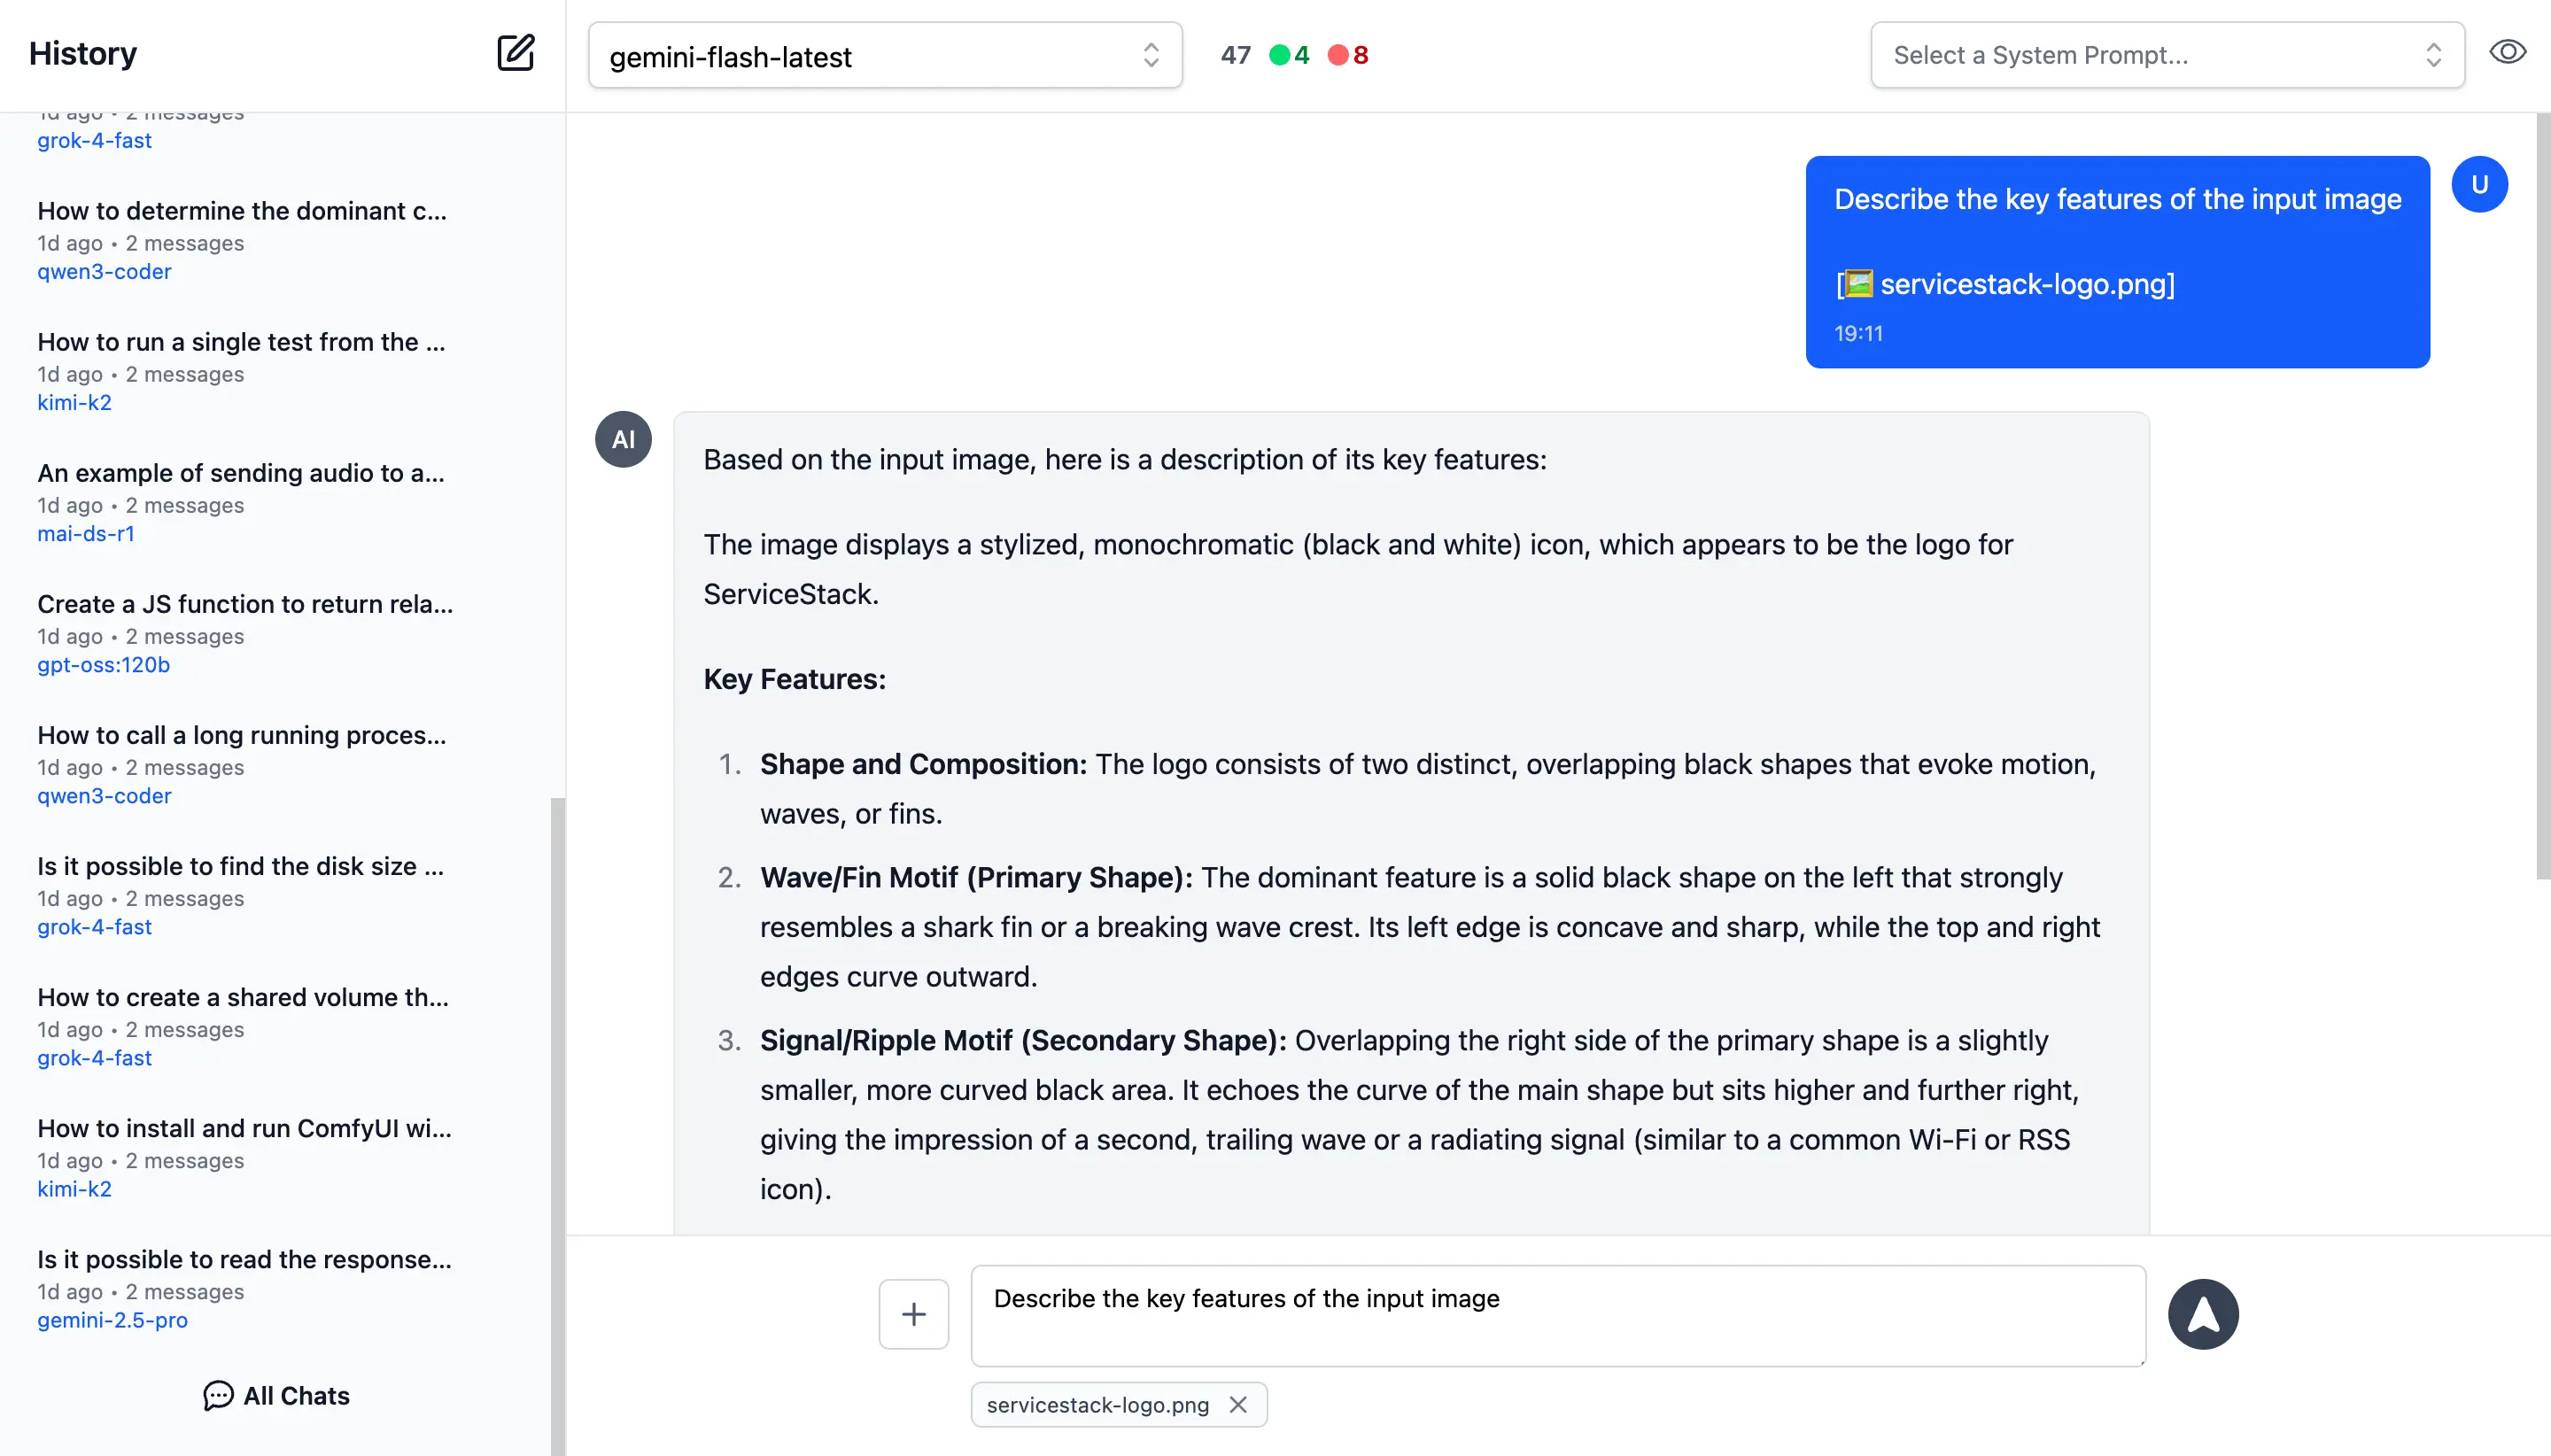Click the chat area vertical scrollbar
2551x1456 pixels.
[x=2543, y=496]
